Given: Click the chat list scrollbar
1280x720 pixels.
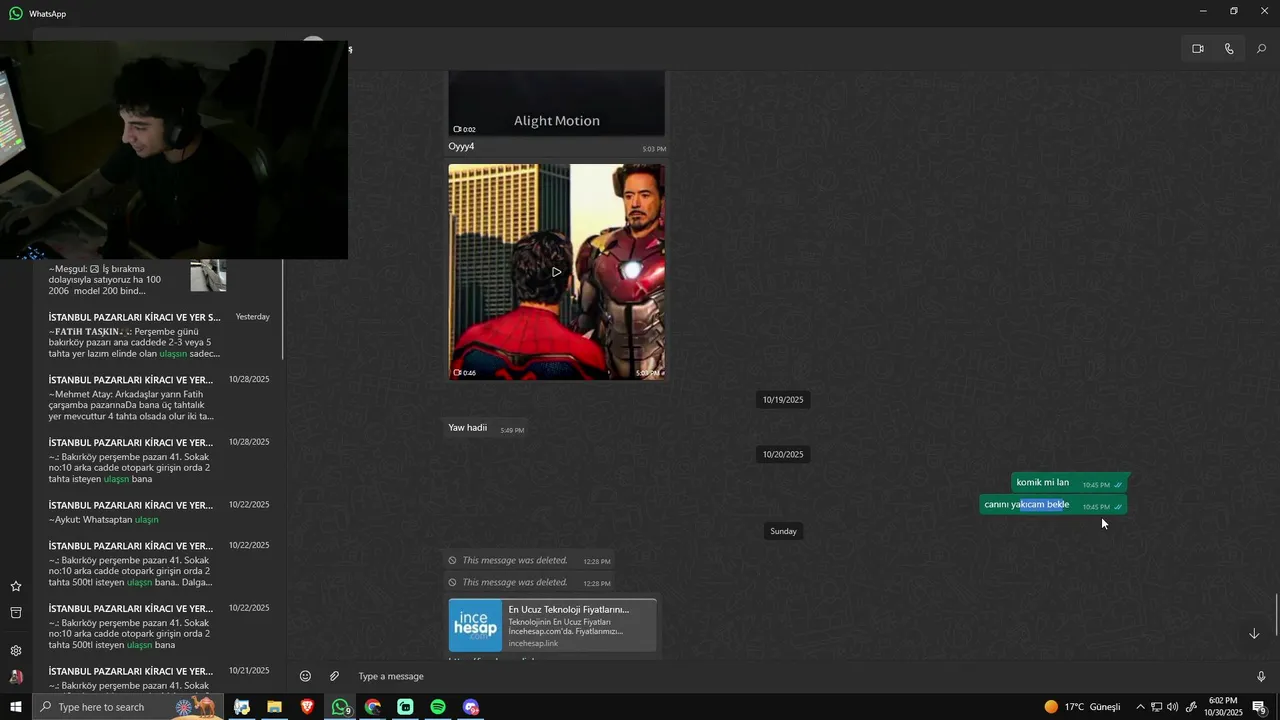Looking at the screenshot, I should (x=284, y=310).
